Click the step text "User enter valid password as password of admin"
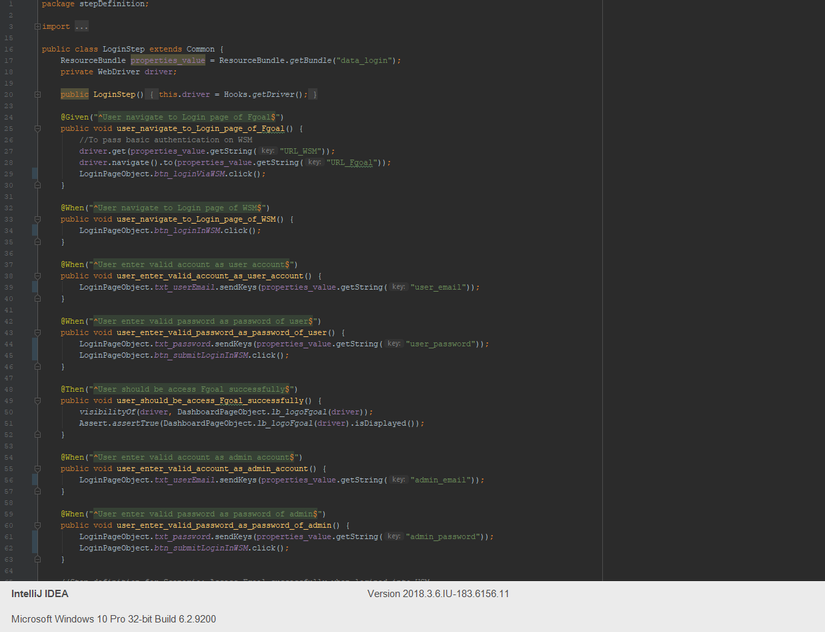825x632 pixels. tap(206, 514)
